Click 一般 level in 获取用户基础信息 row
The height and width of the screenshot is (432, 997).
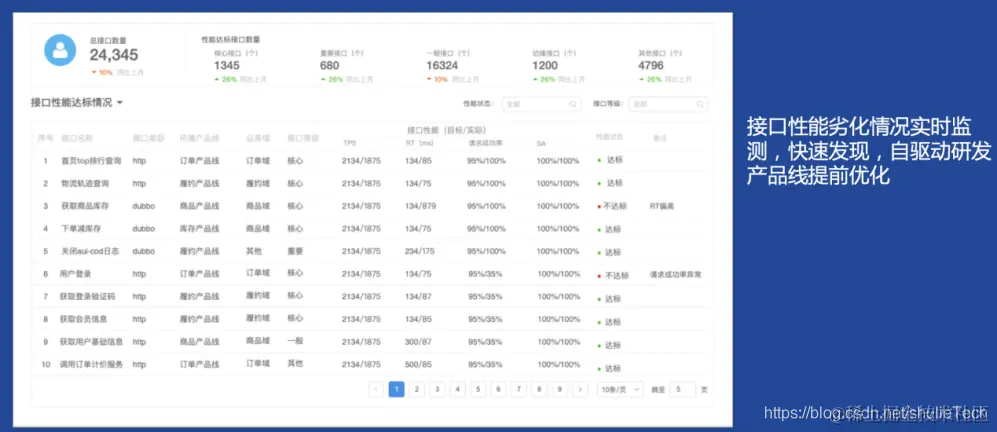295,341
